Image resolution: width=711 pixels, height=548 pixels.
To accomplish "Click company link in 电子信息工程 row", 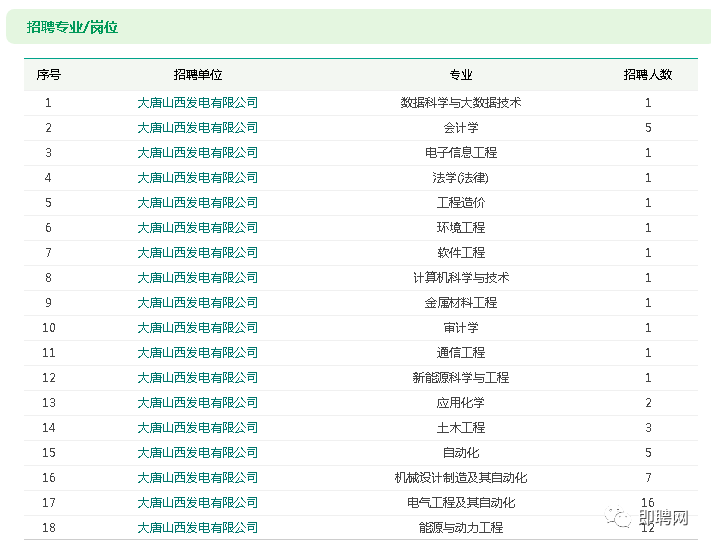I will (198, 153).
